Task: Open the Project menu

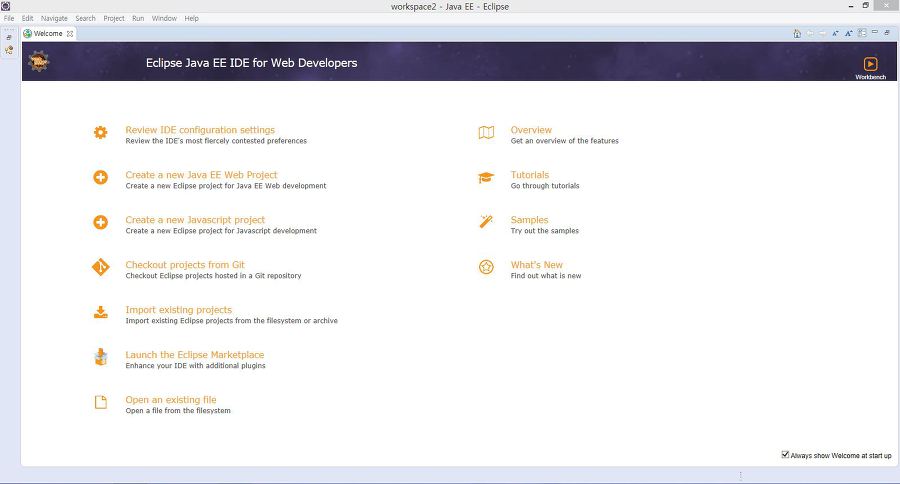Action: pos(114,18)
